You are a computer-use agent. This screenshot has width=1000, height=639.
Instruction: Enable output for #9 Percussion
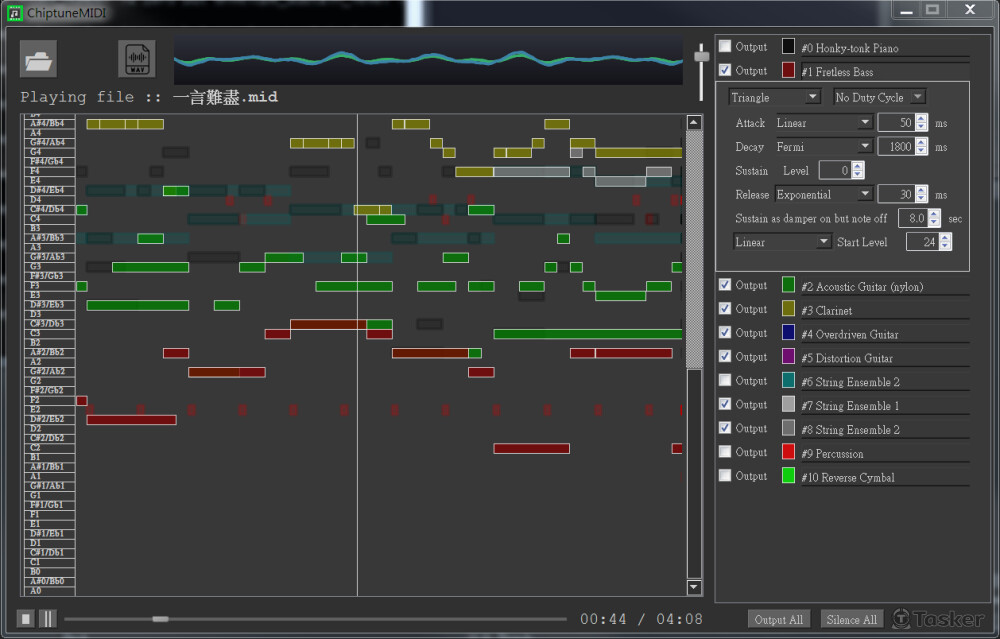point(725,453)
